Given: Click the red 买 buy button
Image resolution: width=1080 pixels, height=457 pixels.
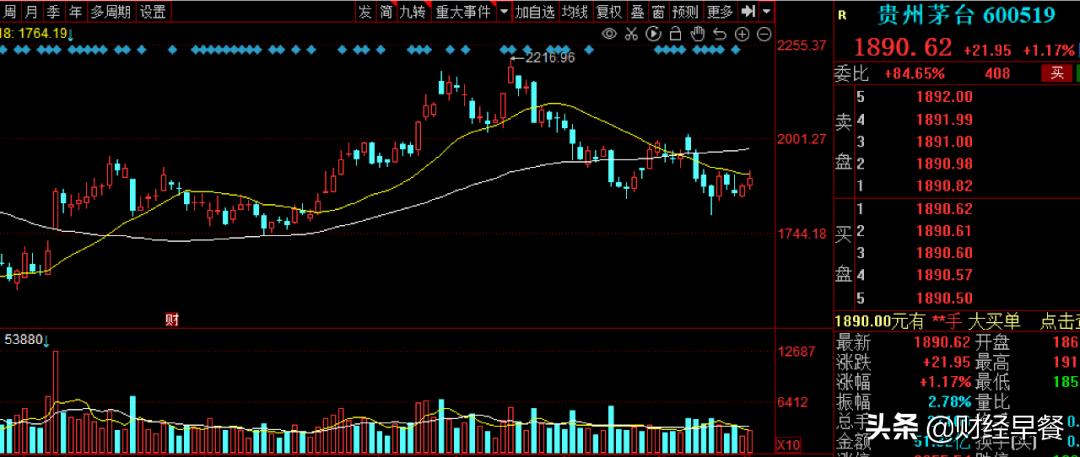Looking at the screenshot, I should pyautogui.click(x=1057, y=73).
